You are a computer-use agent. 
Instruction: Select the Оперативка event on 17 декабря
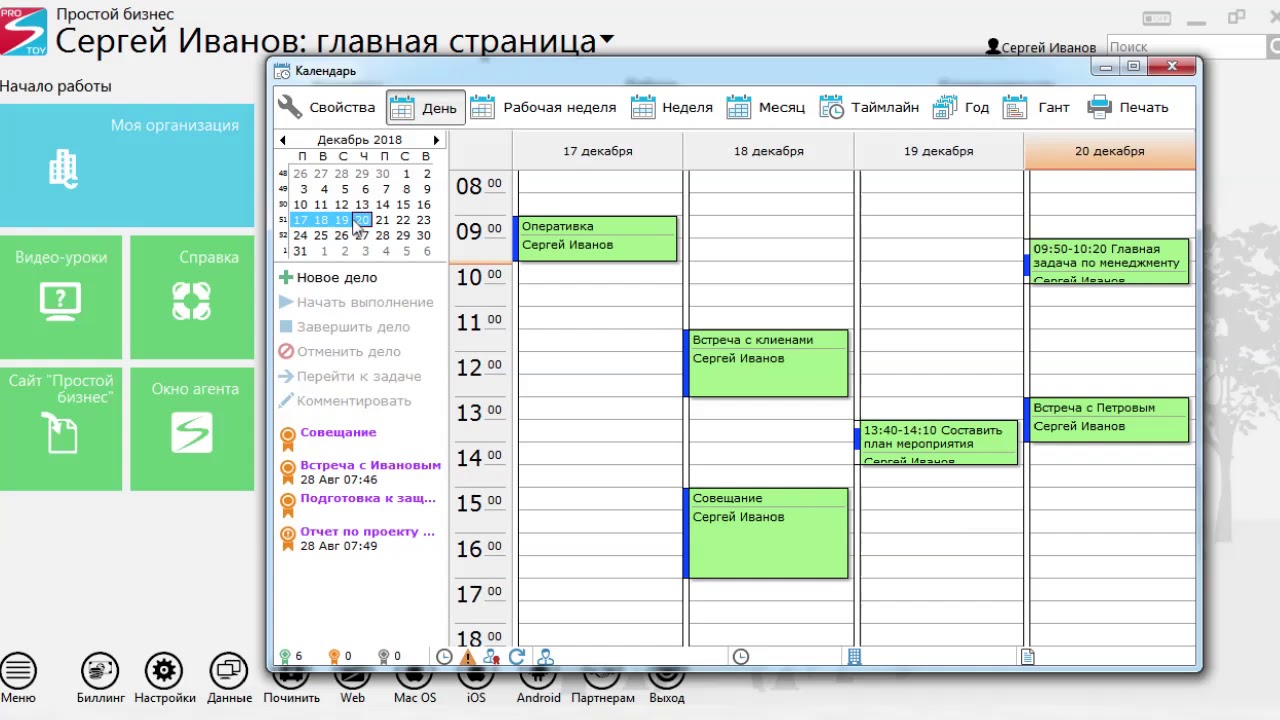(x=596, y=239)
